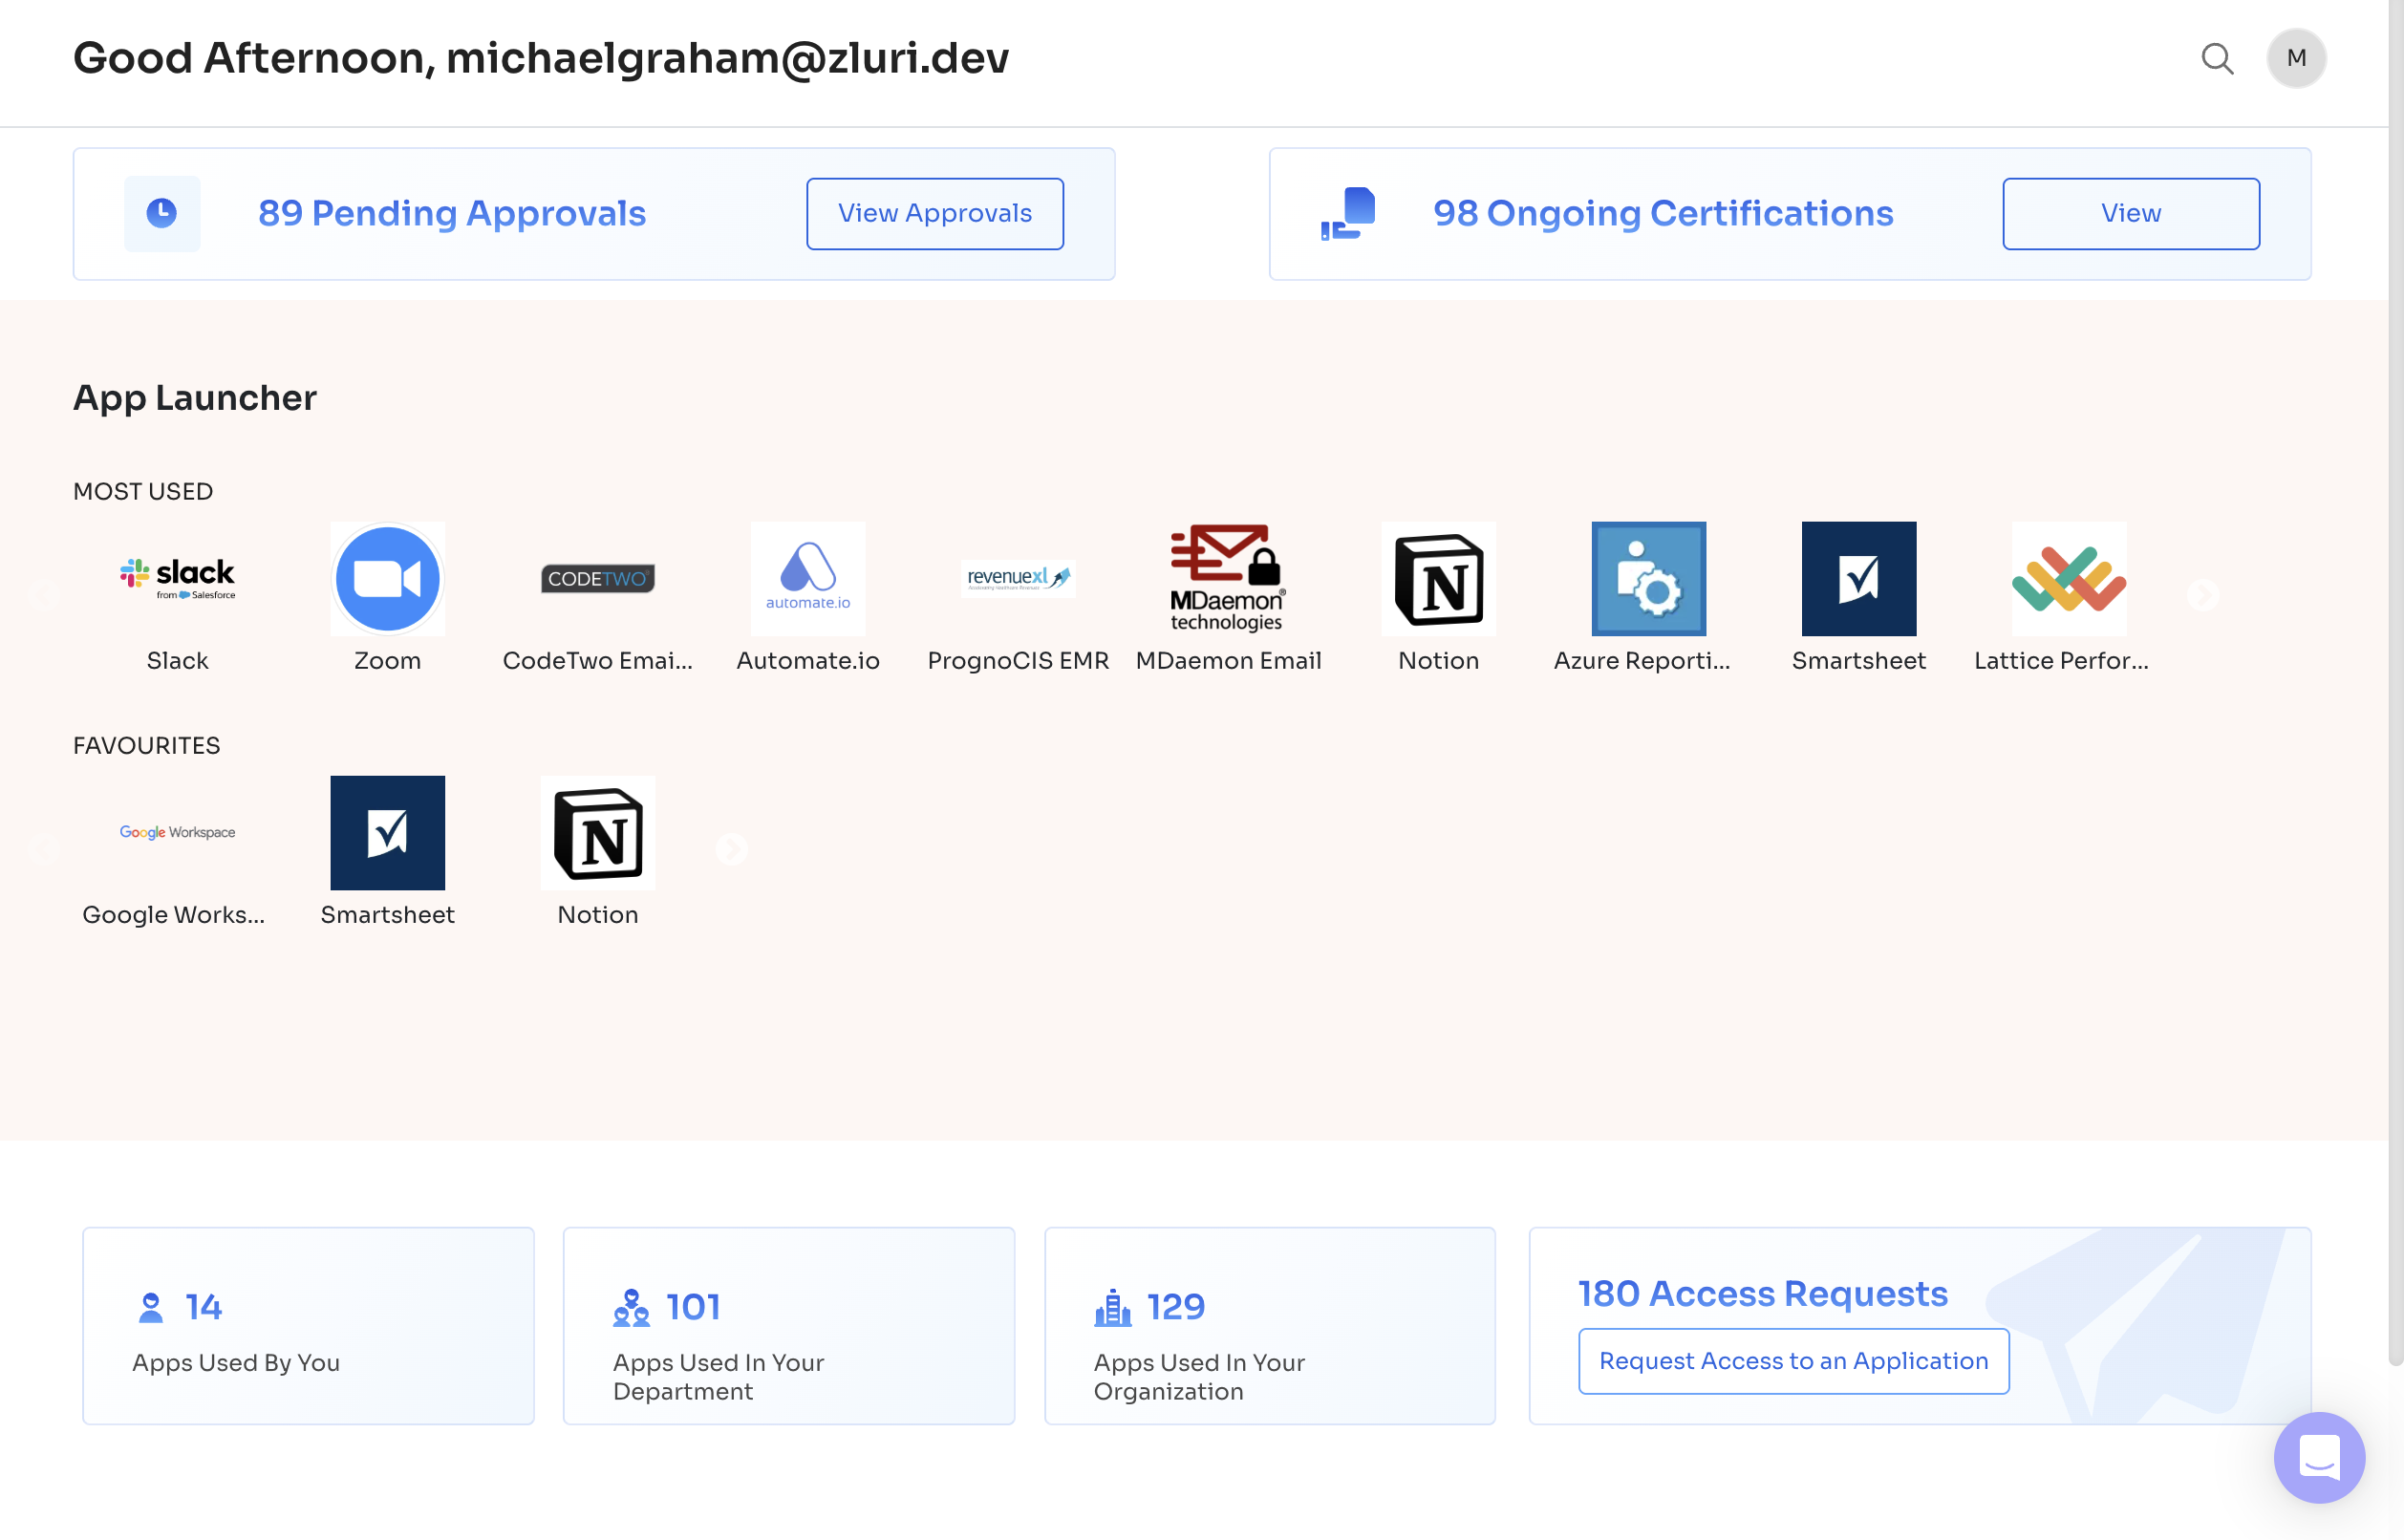Click the View Approvals button
Viewport: 2404px width, 1540px height.
tap(935, 214)
